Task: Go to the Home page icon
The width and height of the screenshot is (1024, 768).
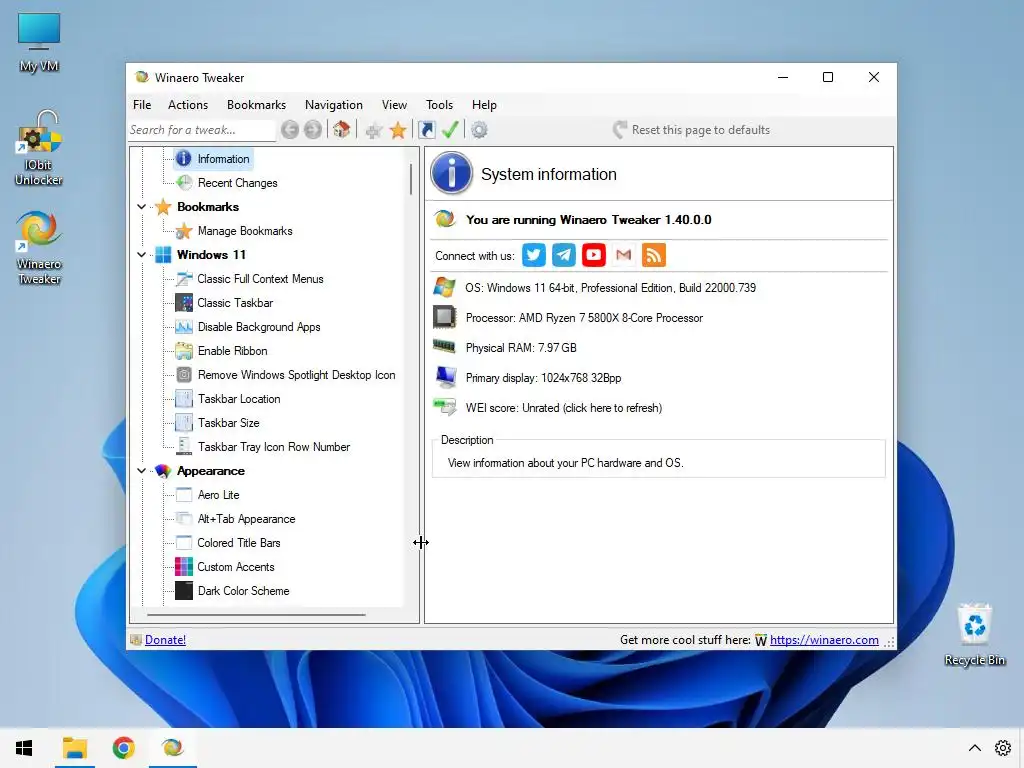Action: pyautogui.click(x=341, y=130)
